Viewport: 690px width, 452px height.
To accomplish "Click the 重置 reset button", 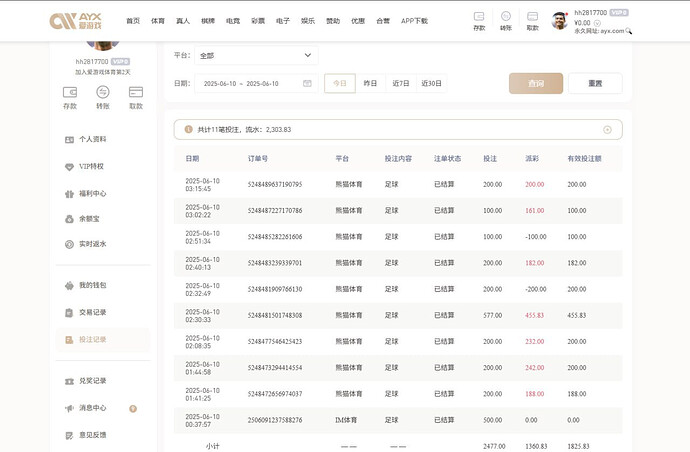I will 595,84.
